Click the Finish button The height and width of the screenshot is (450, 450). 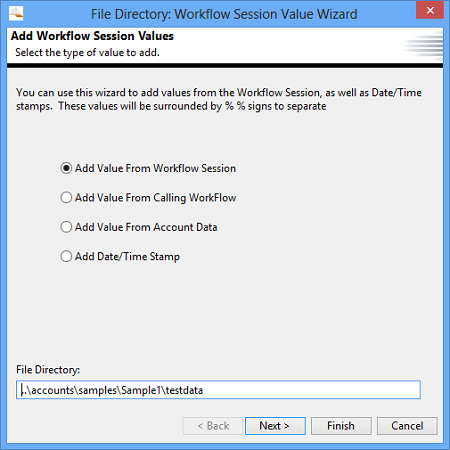pos(341,426)
